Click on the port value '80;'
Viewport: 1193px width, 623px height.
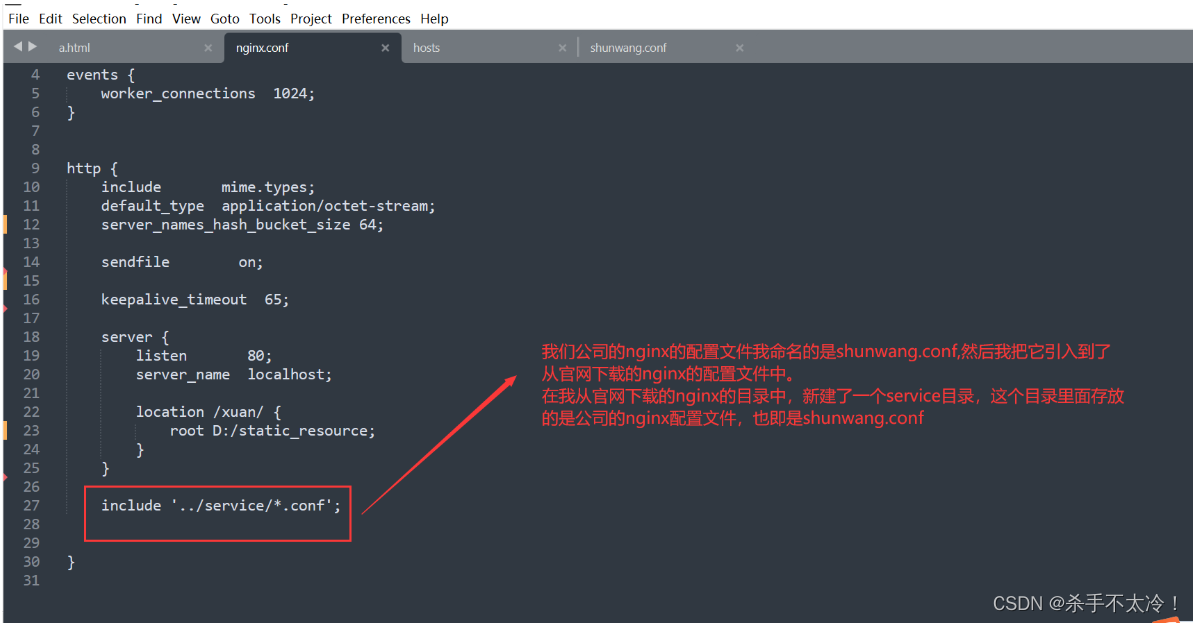259,356
